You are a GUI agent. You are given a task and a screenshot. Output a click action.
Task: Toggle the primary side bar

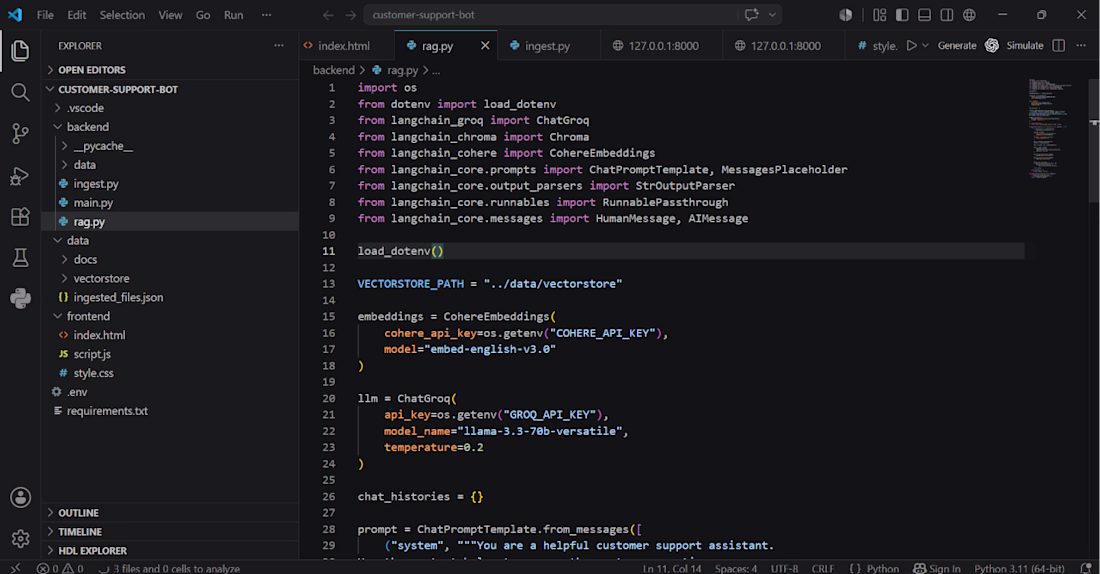[x=902, y=15]
